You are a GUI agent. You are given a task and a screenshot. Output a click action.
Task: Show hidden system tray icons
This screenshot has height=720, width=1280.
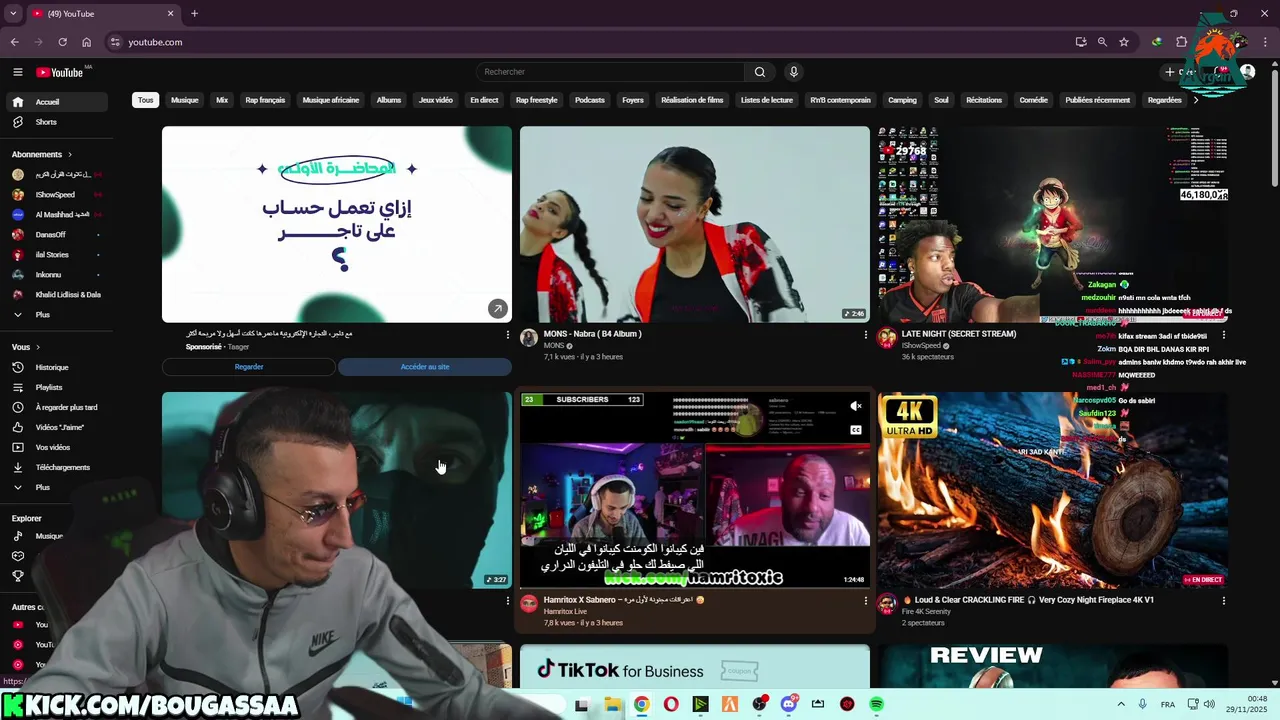pyautogui.click(x=1121, y=704)
